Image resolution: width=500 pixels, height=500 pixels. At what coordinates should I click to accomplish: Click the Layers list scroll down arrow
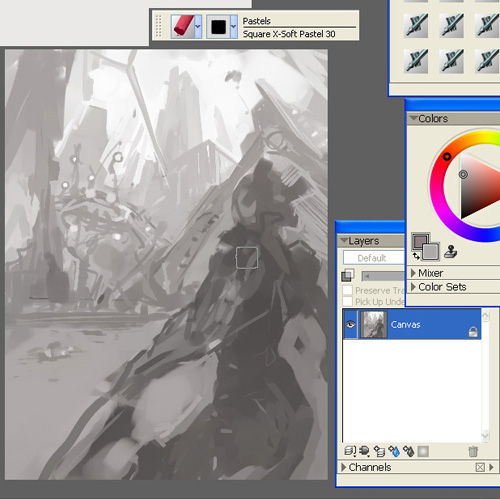point(485,435)
